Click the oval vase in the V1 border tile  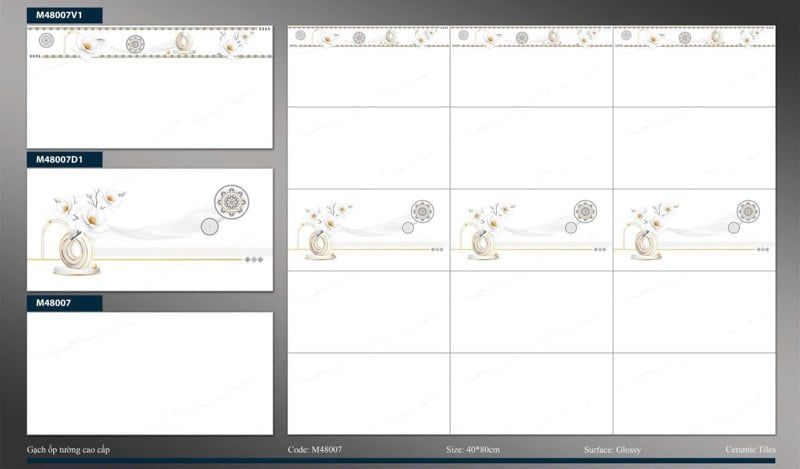(x=183, y=42)
